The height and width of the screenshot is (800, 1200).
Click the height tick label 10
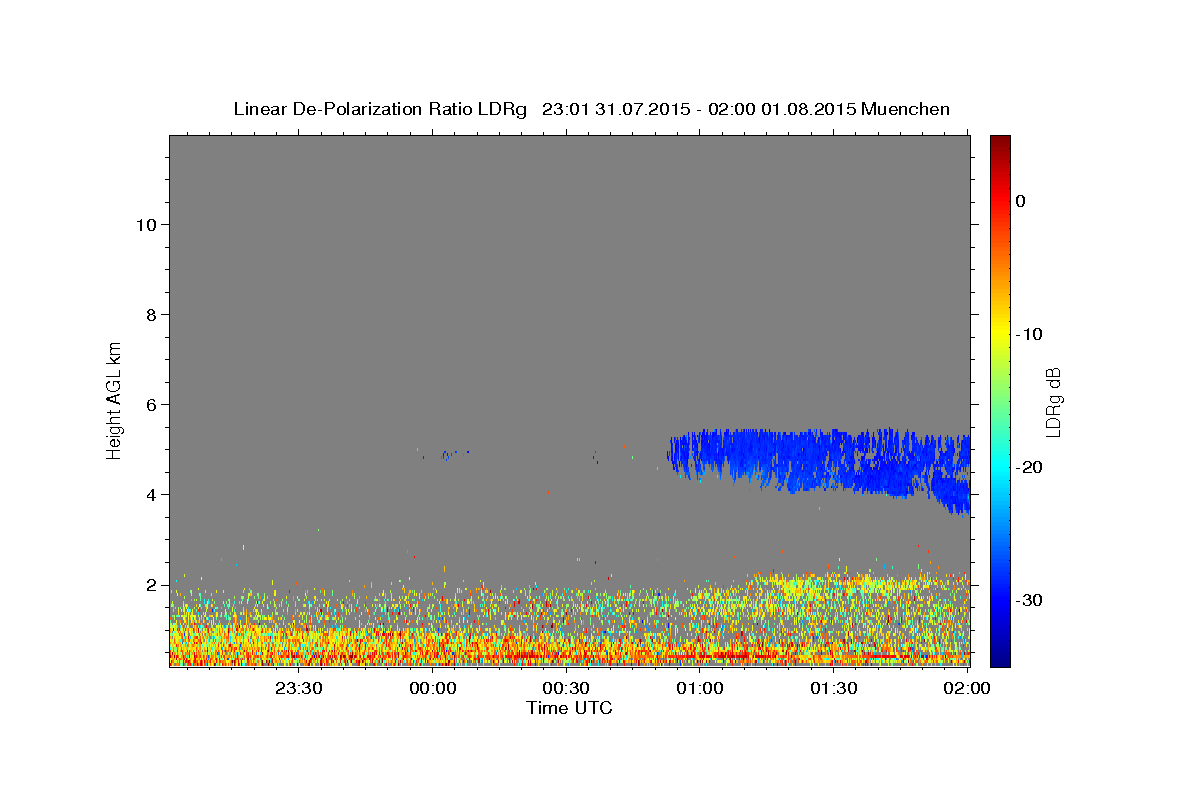point(146,225)
